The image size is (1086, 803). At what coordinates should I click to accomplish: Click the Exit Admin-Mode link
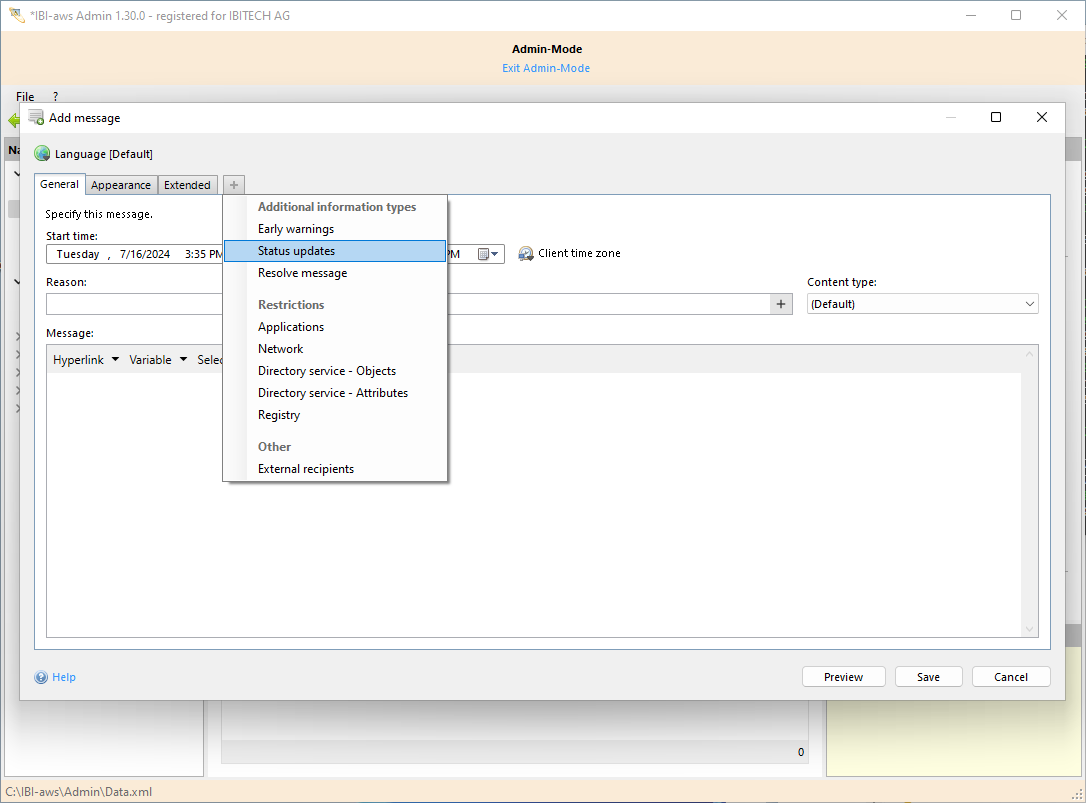[x=546, y=68]
